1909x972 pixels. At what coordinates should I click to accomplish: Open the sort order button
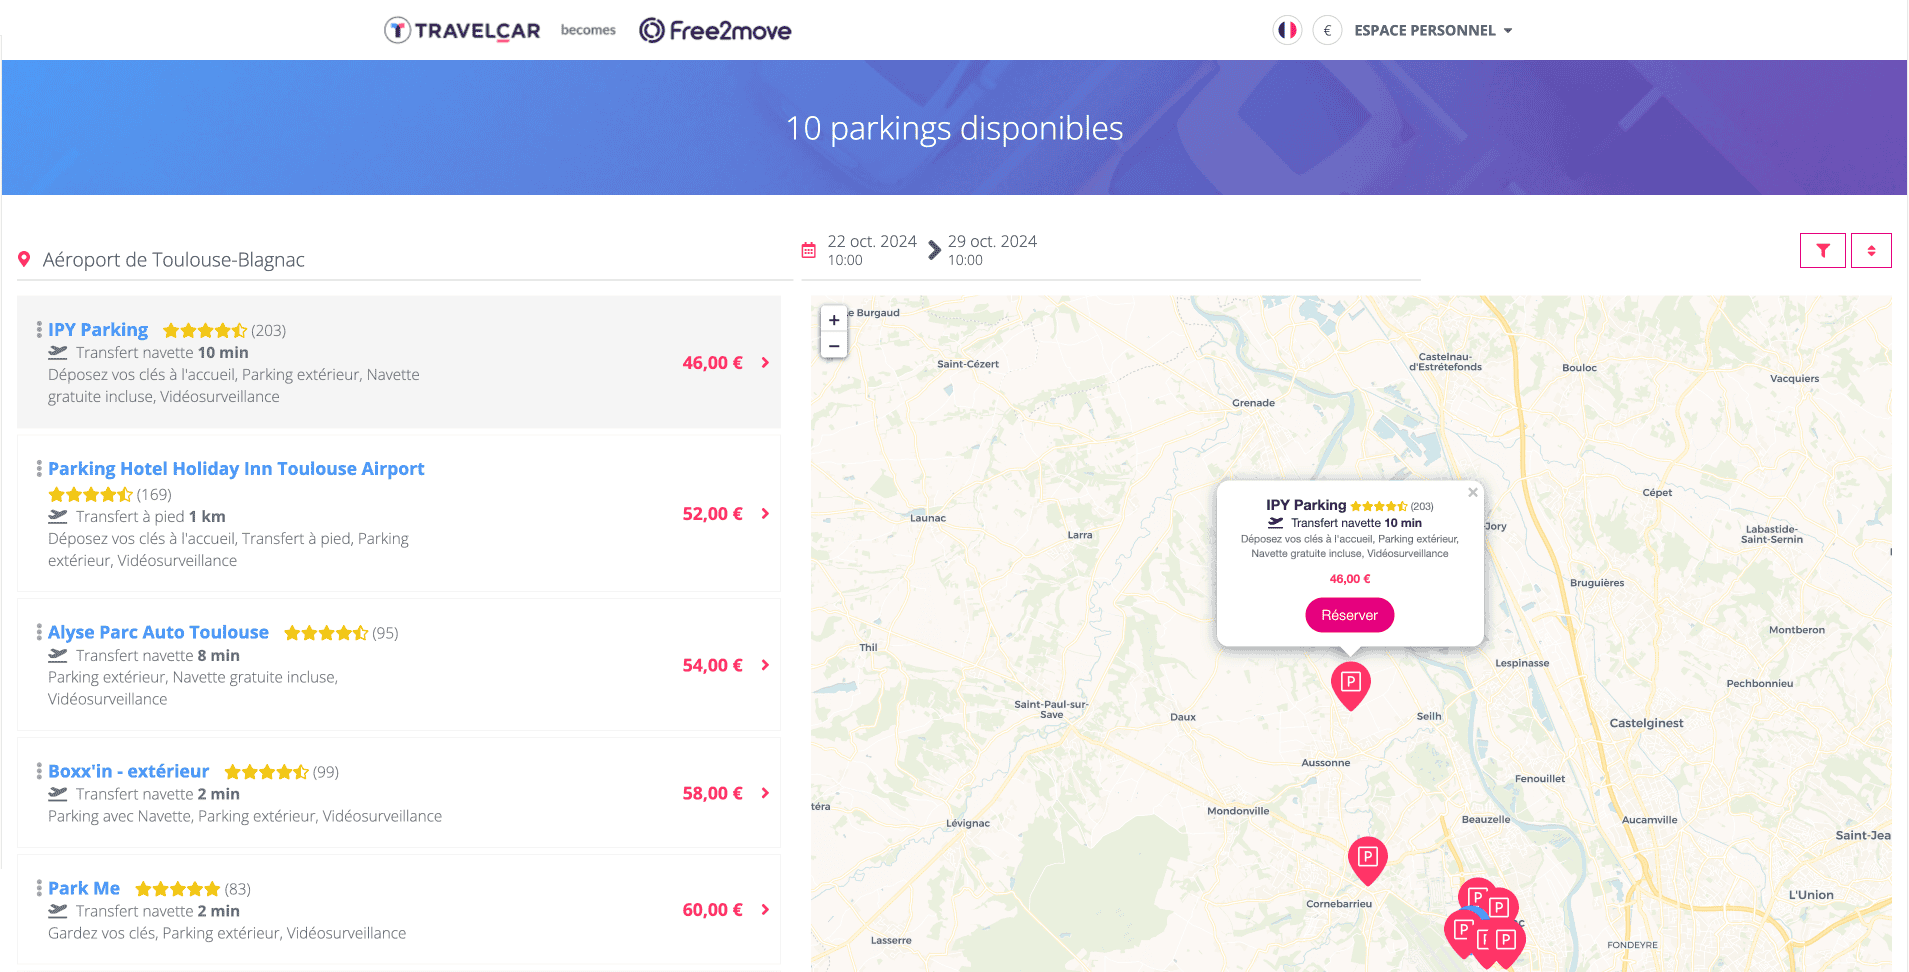1871,251
